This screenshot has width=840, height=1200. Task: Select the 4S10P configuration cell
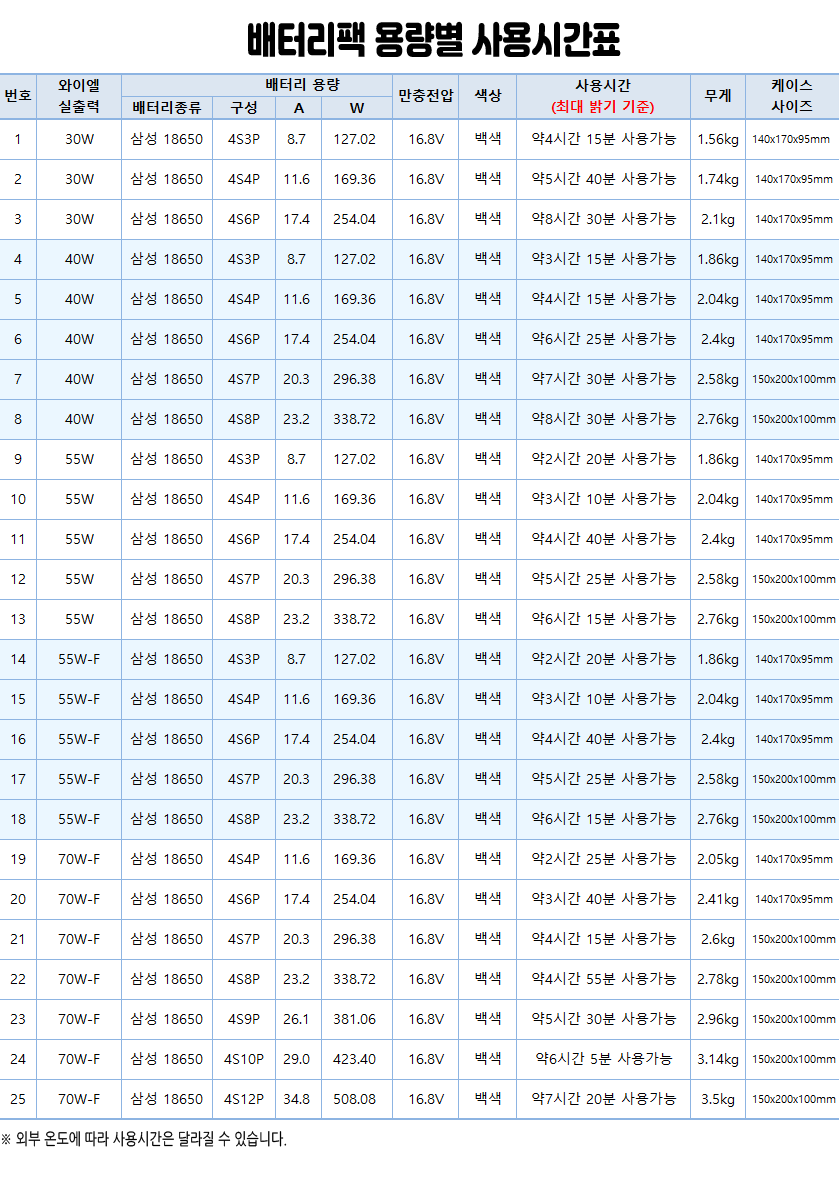tap(243, 1059)
